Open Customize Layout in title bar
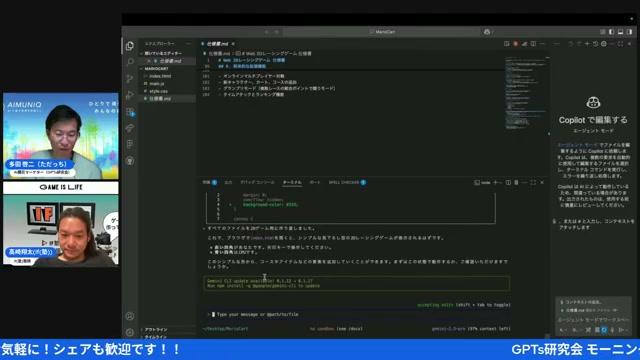 click(x=602, y=32)
